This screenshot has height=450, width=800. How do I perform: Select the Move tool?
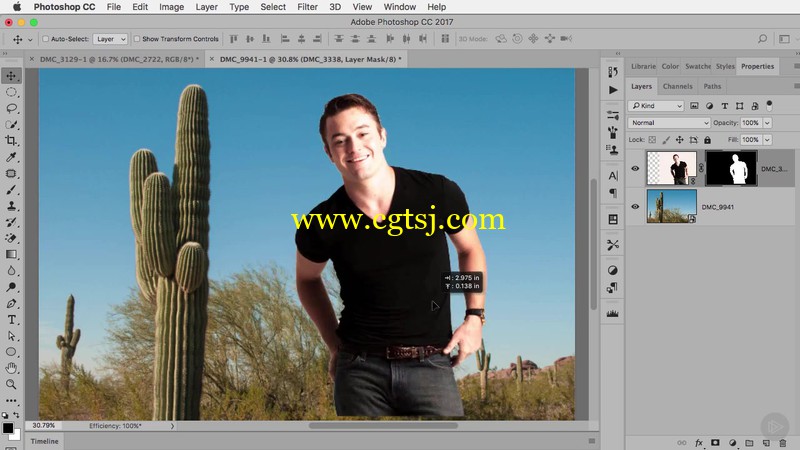click(x=11, y=76)
